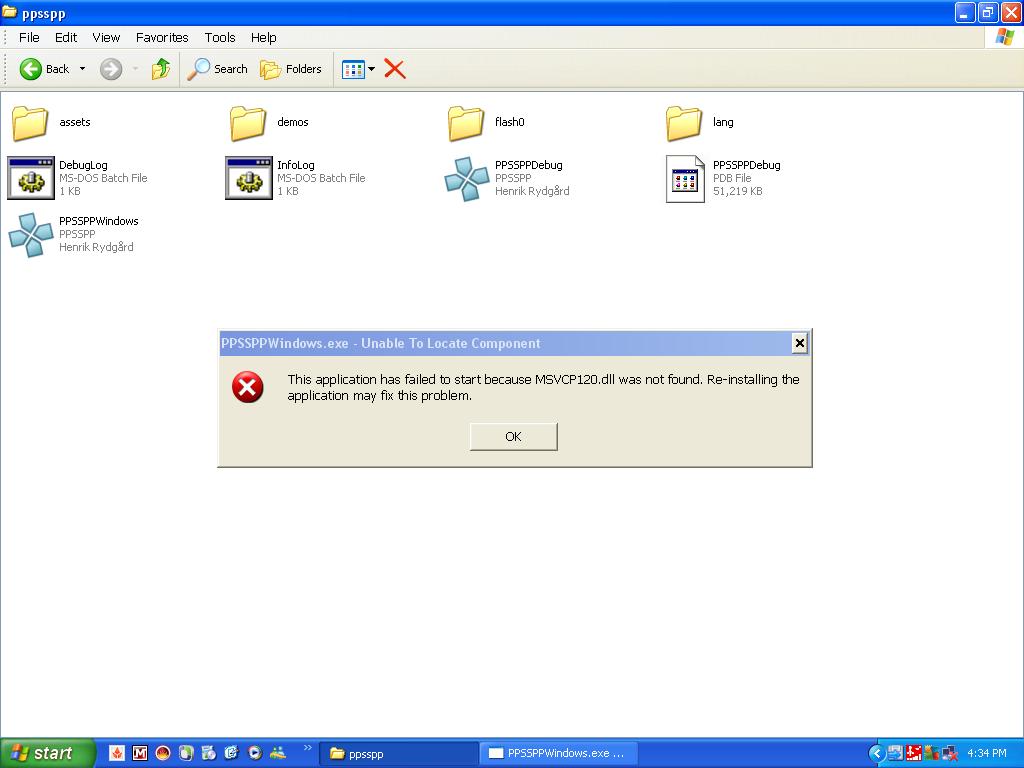Image resolution: width=1024 pixels, height=768 pixels.
Task: Select the PPSSPPWindows application icon
Action: click(x=30, y=235)
